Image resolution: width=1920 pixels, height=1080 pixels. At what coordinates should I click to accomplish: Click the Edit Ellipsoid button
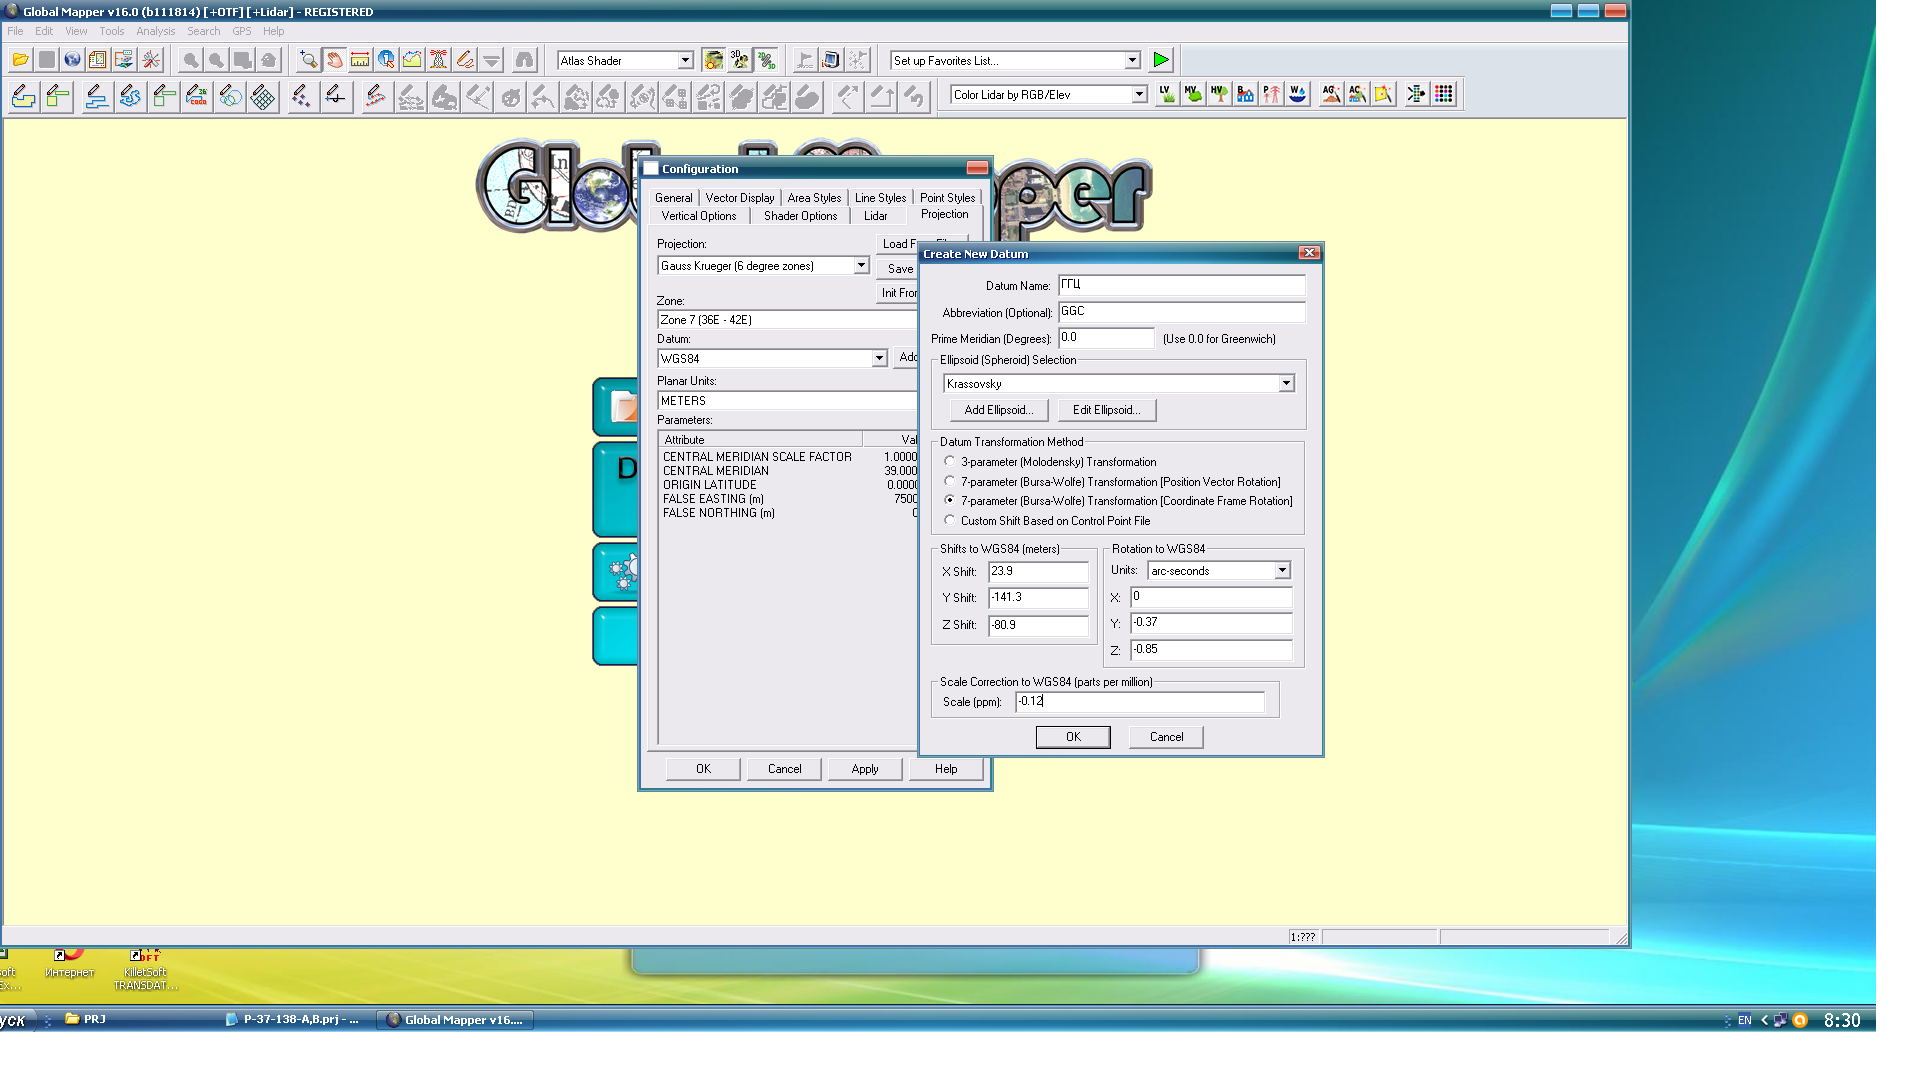click(x=1106, y=410)
